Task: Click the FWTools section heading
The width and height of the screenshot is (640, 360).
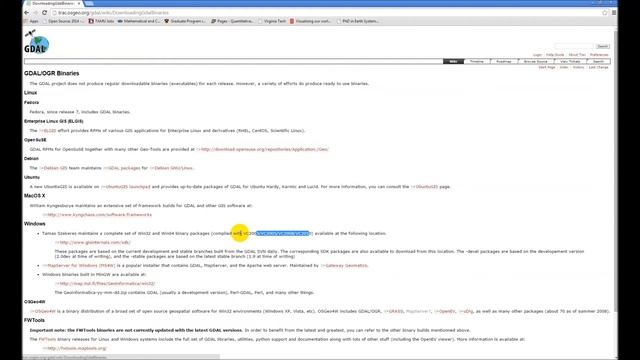Action: [x=34, y=320]
